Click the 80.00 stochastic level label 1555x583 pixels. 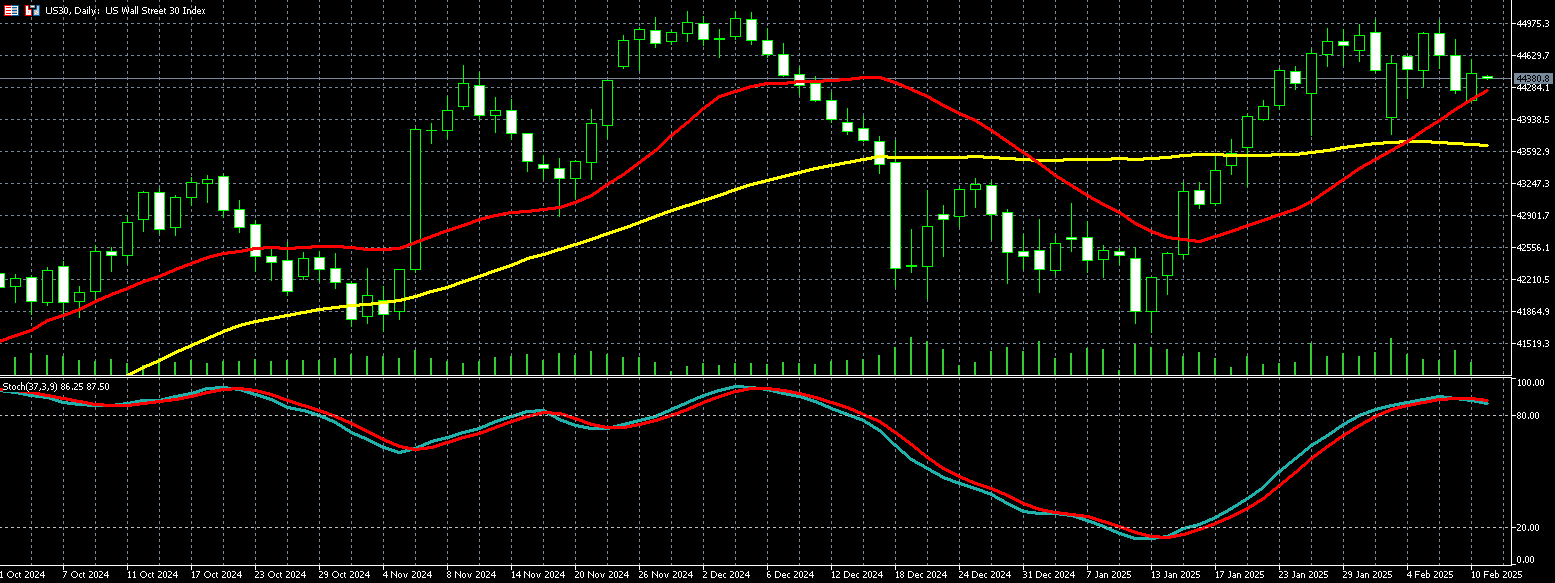[x=1528, y=415]
